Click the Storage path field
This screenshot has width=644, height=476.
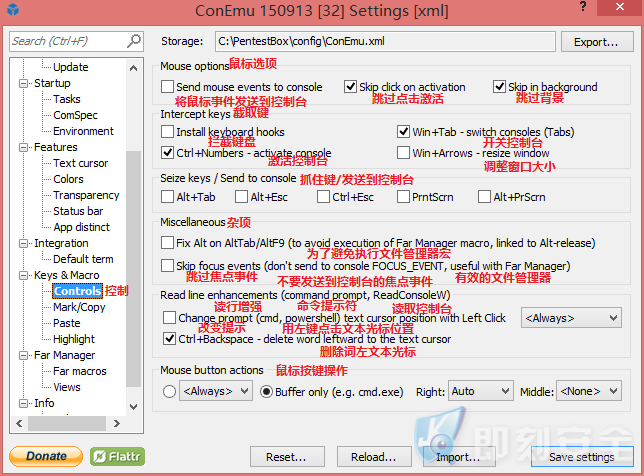click(385, 41)
